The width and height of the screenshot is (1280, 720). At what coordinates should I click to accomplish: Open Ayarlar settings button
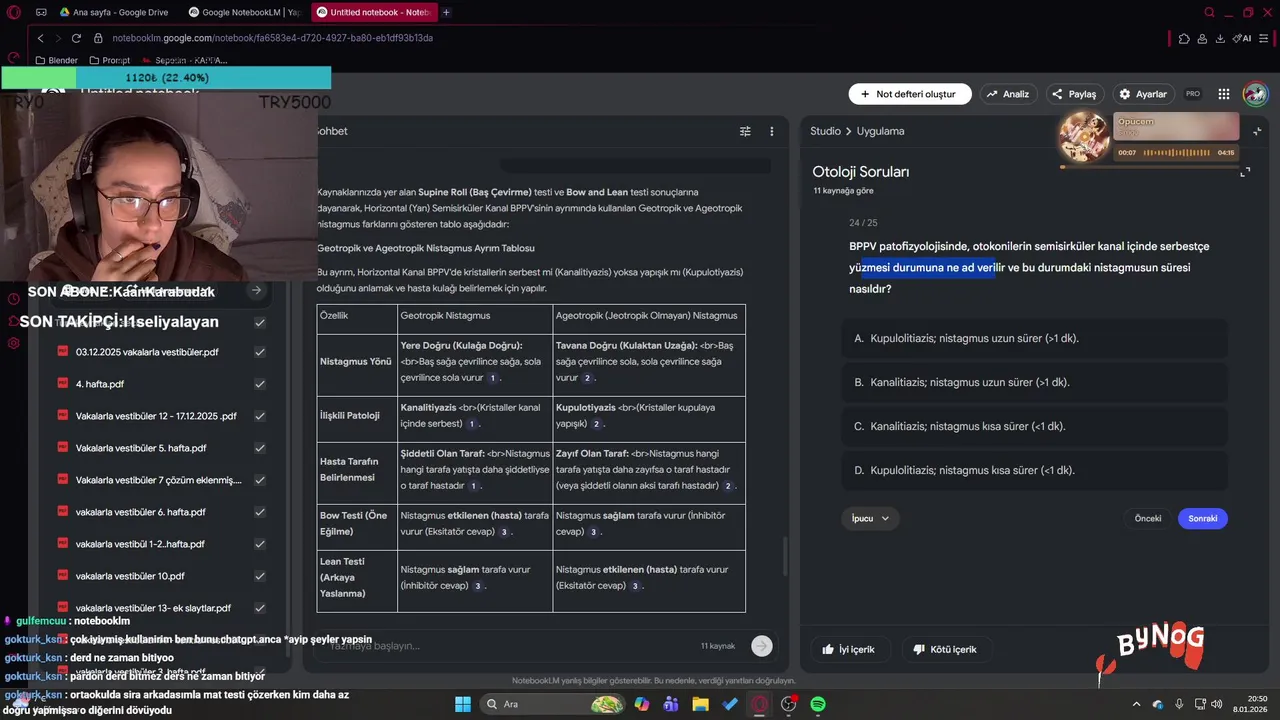click(1143, 94)
